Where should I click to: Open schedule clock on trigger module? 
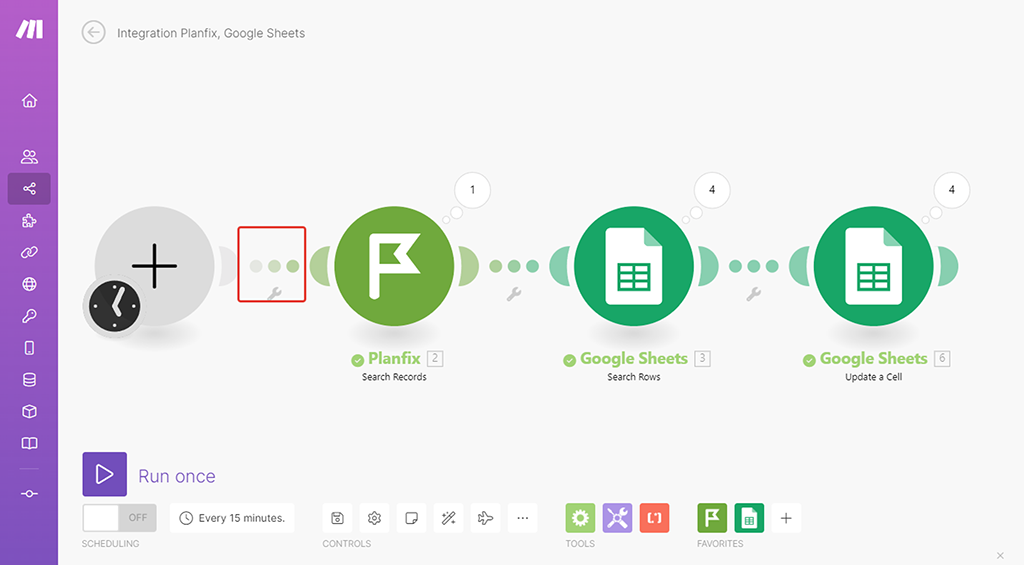114,306
